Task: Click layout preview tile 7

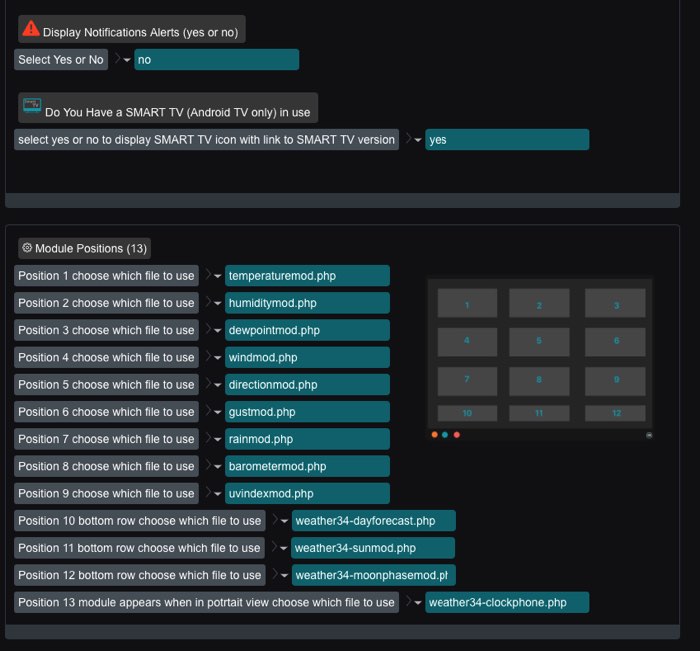Action: pos(467,381)
